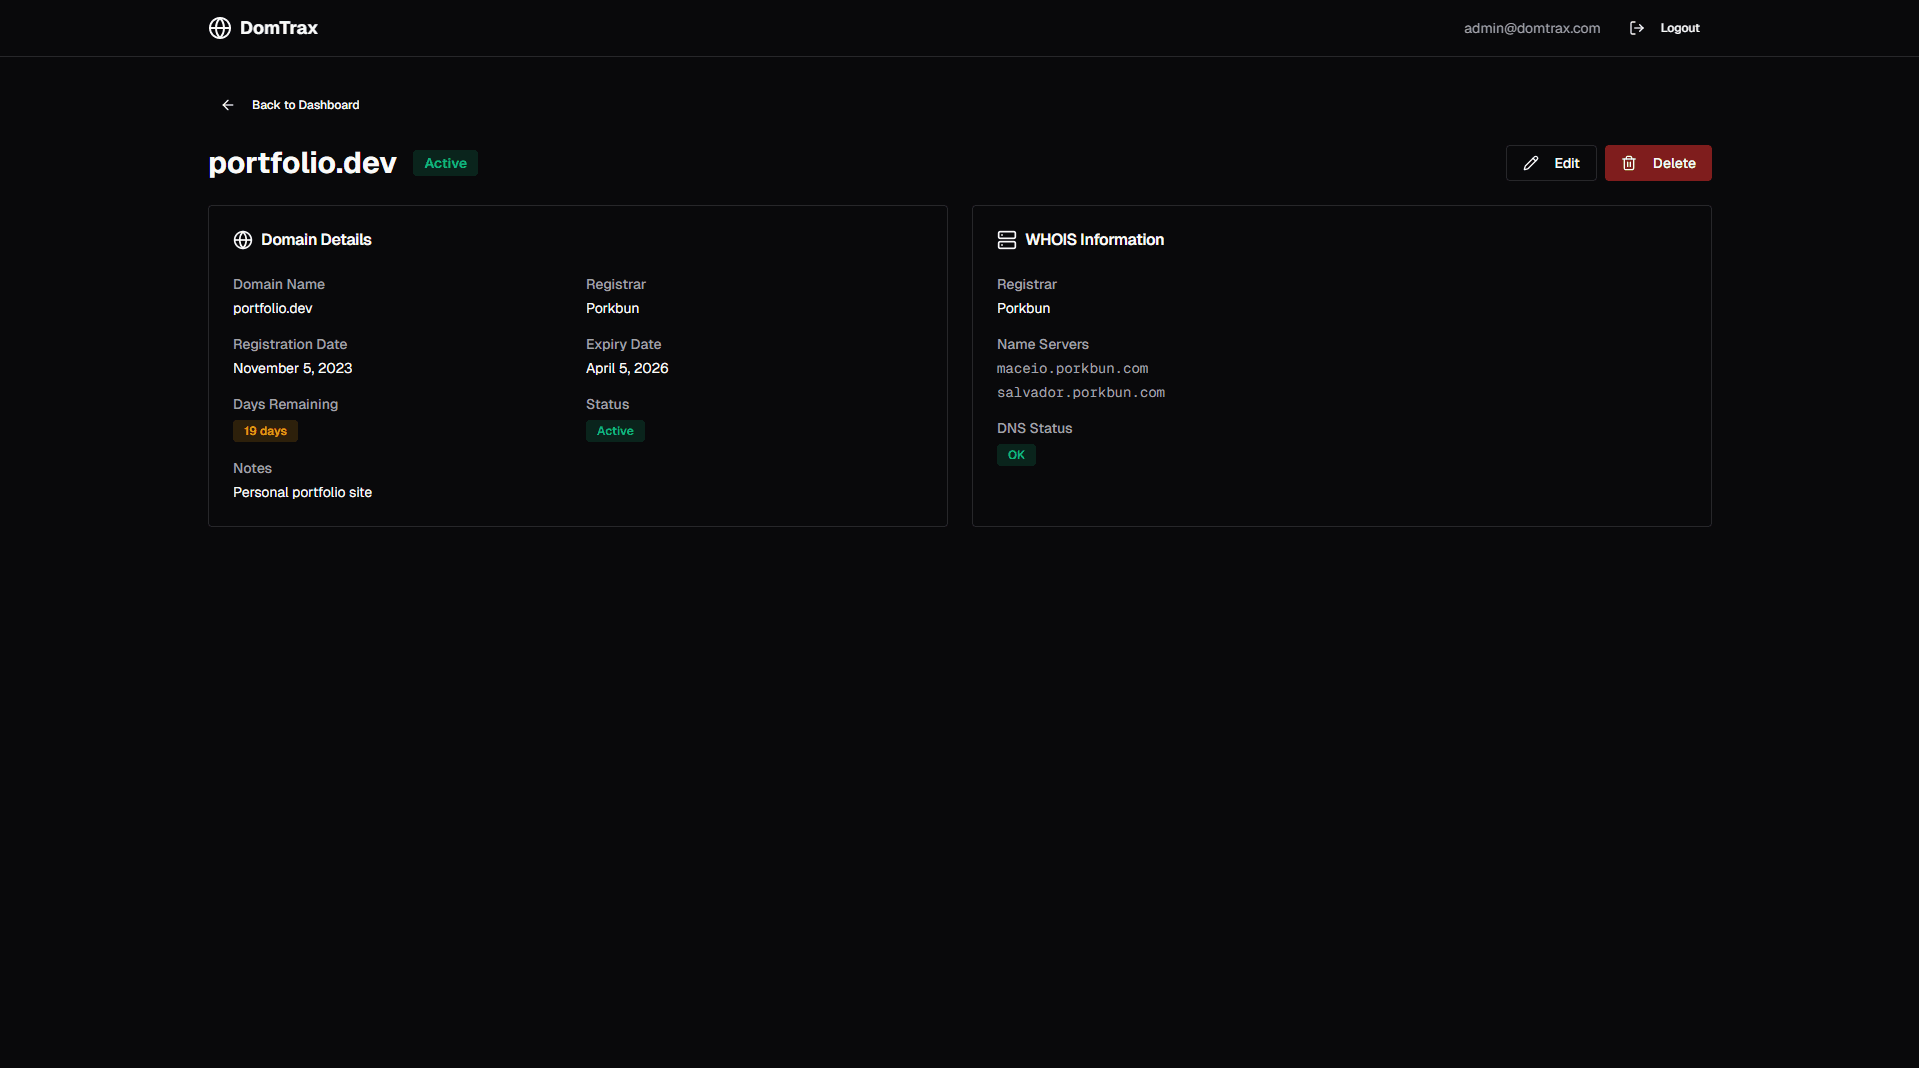
Task: Click the trash icon on Delete button
Action: pos(1628,163)
